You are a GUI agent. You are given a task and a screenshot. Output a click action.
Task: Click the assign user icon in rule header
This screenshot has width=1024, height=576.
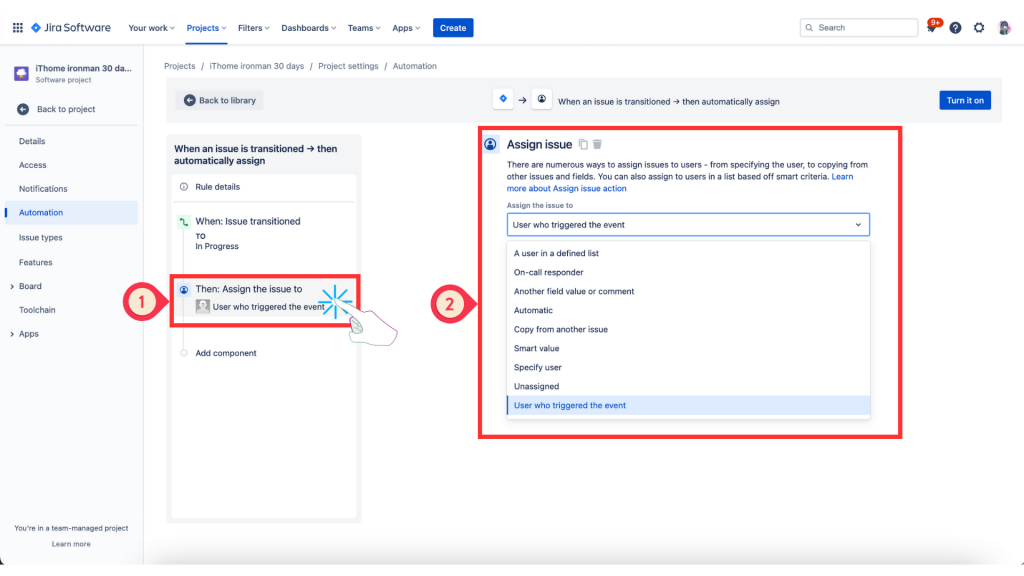point(541,99)
